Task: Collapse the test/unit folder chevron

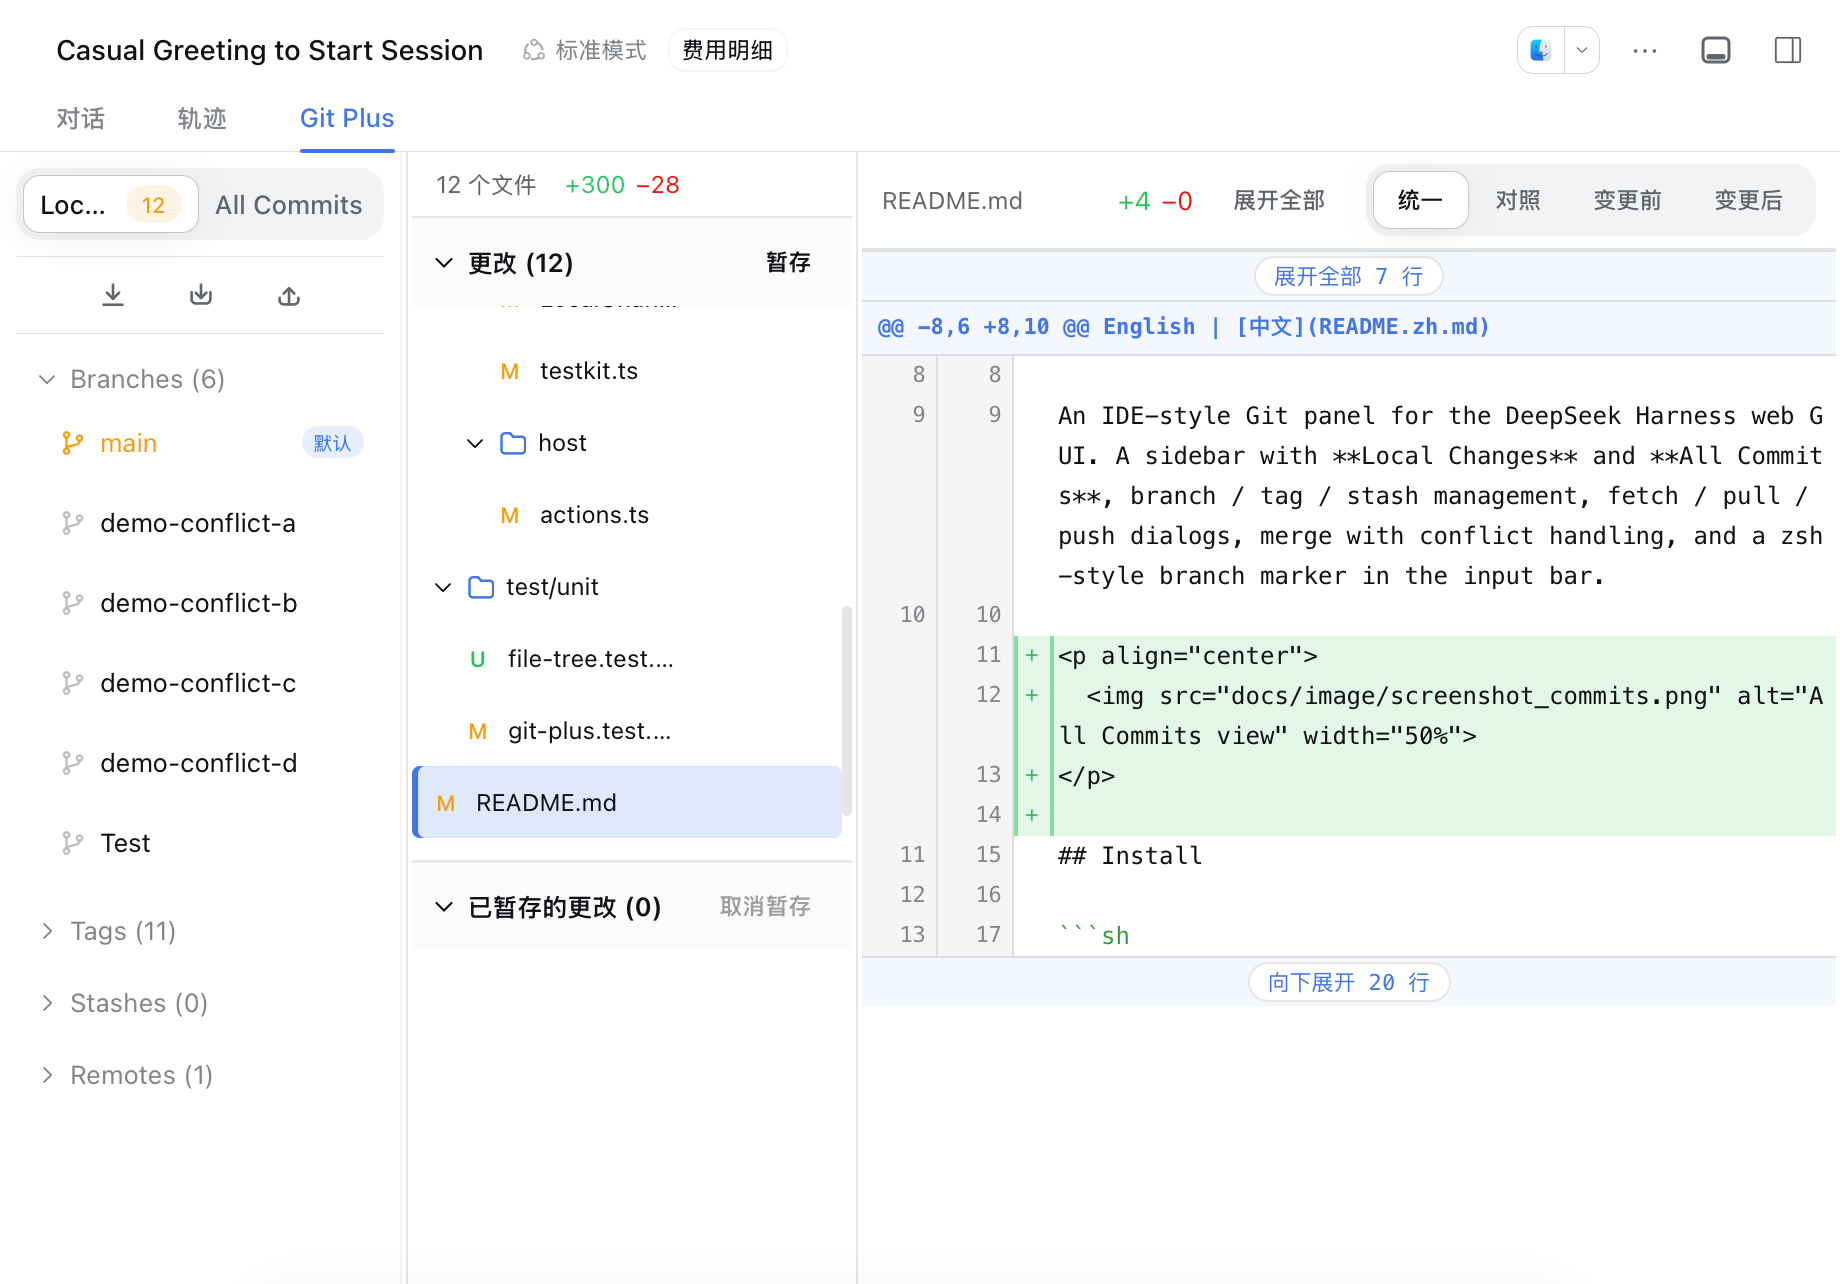Action: coord(444,587)
